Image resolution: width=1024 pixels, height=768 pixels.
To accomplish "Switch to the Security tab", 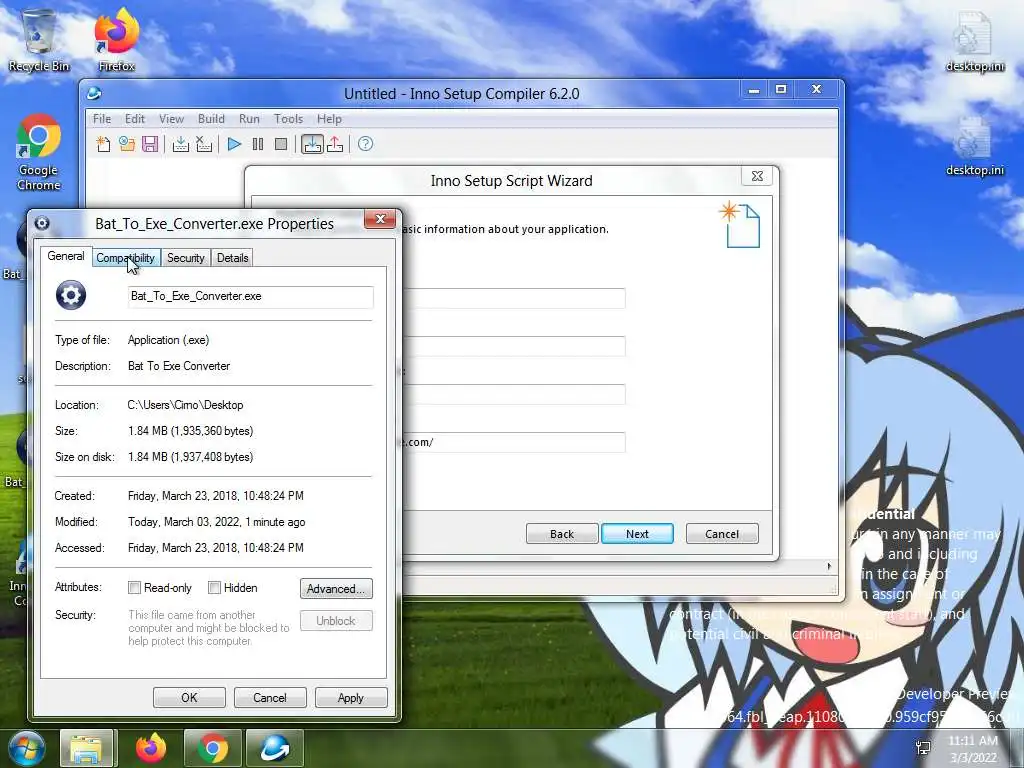I will tap(185, 258).
